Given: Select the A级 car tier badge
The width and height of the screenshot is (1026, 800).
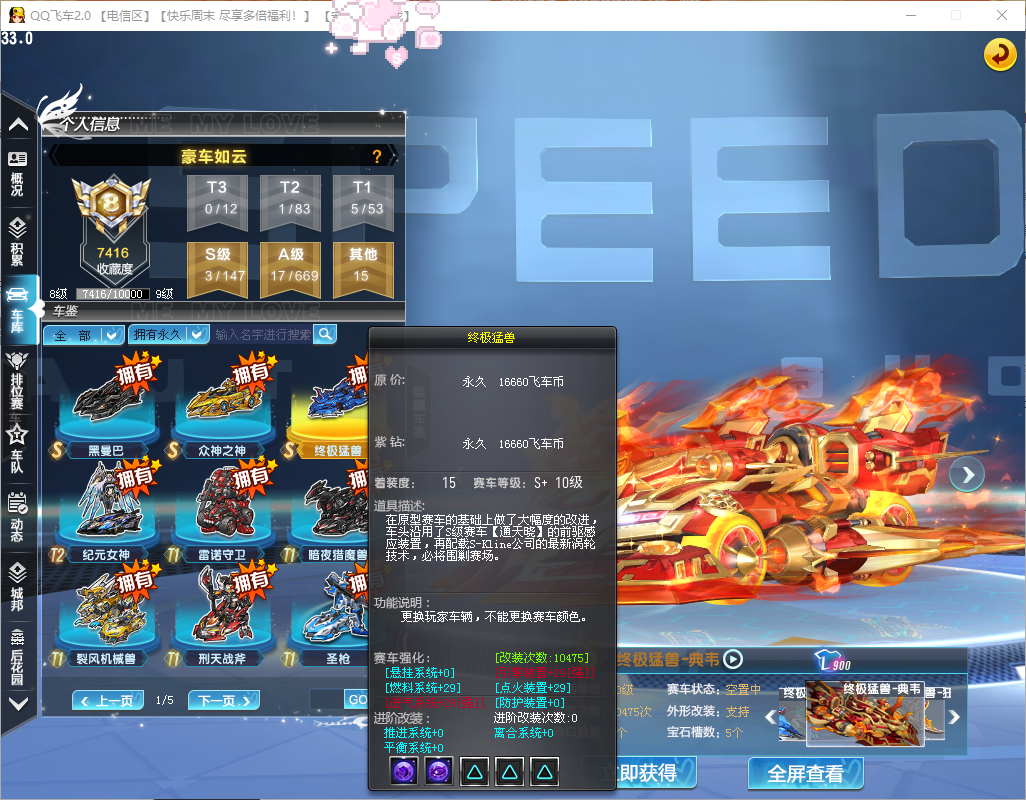Looking at the screenshot, I should click(290, 270).
